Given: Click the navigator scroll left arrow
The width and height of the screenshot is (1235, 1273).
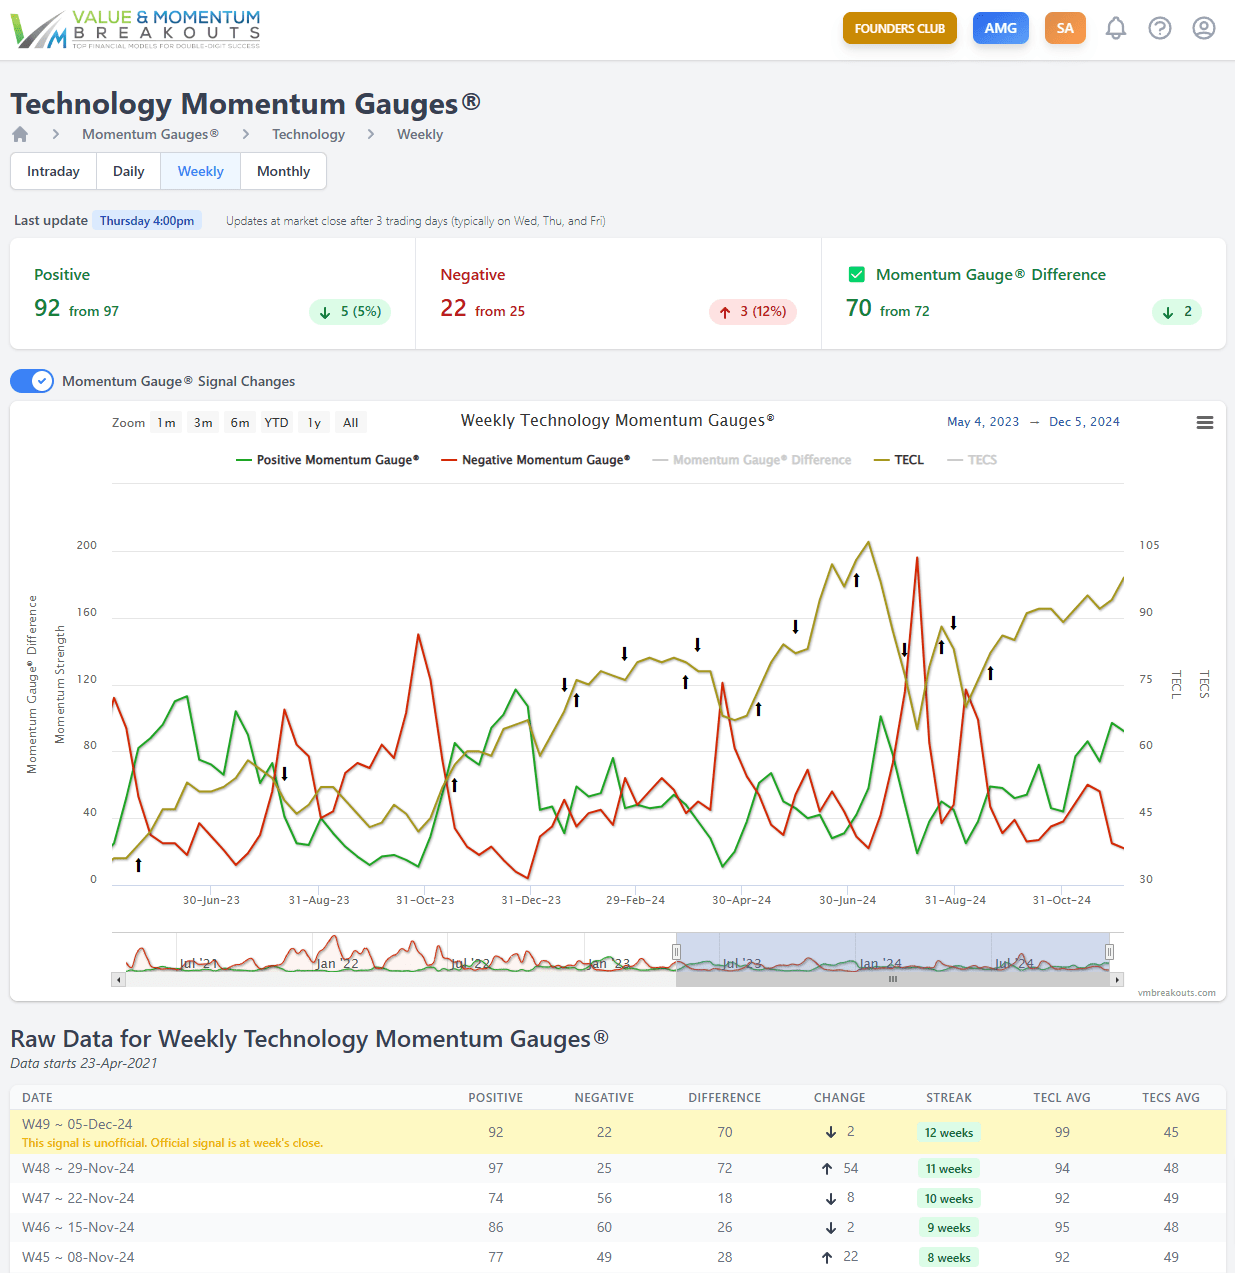Looking at the screenshot, I should click(119, 980).
